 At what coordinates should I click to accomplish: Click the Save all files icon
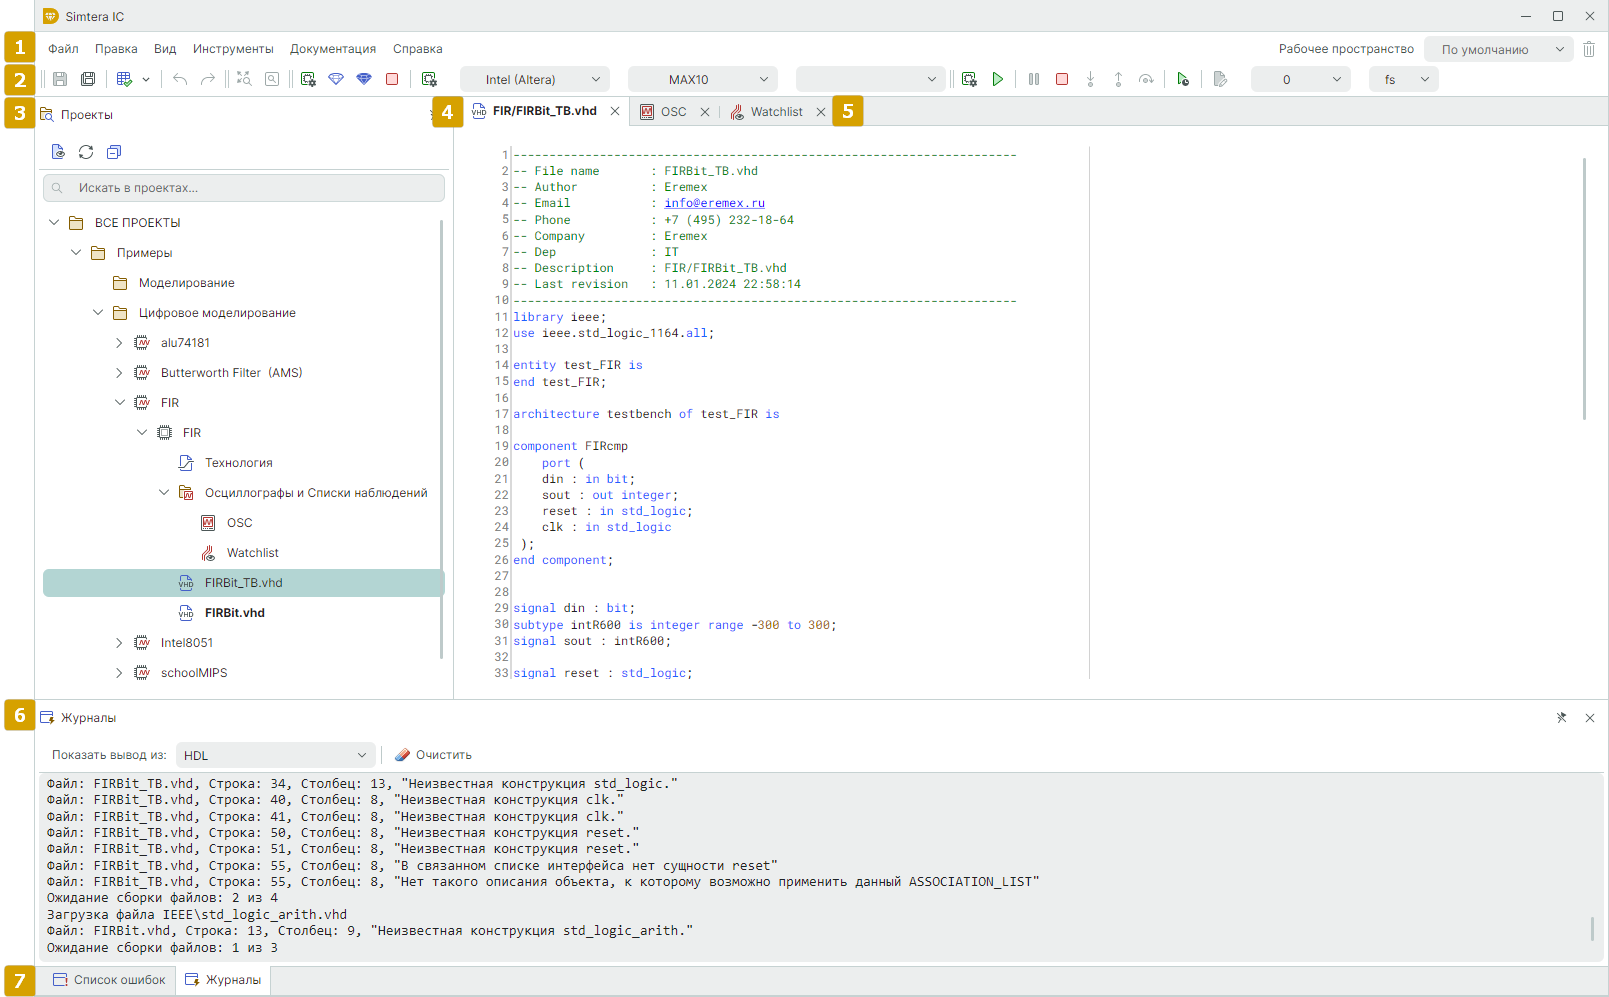88,79
